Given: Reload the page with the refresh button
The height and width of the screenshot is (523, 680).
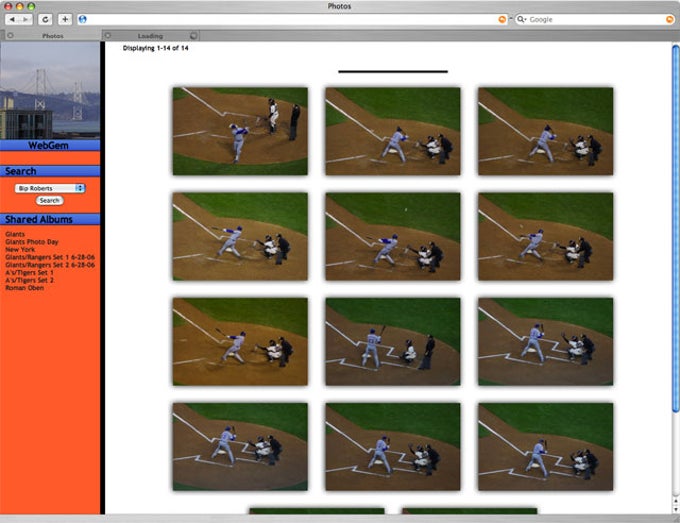Looking at the screenshot, I should pyautogui.click(x=45, y=20).
